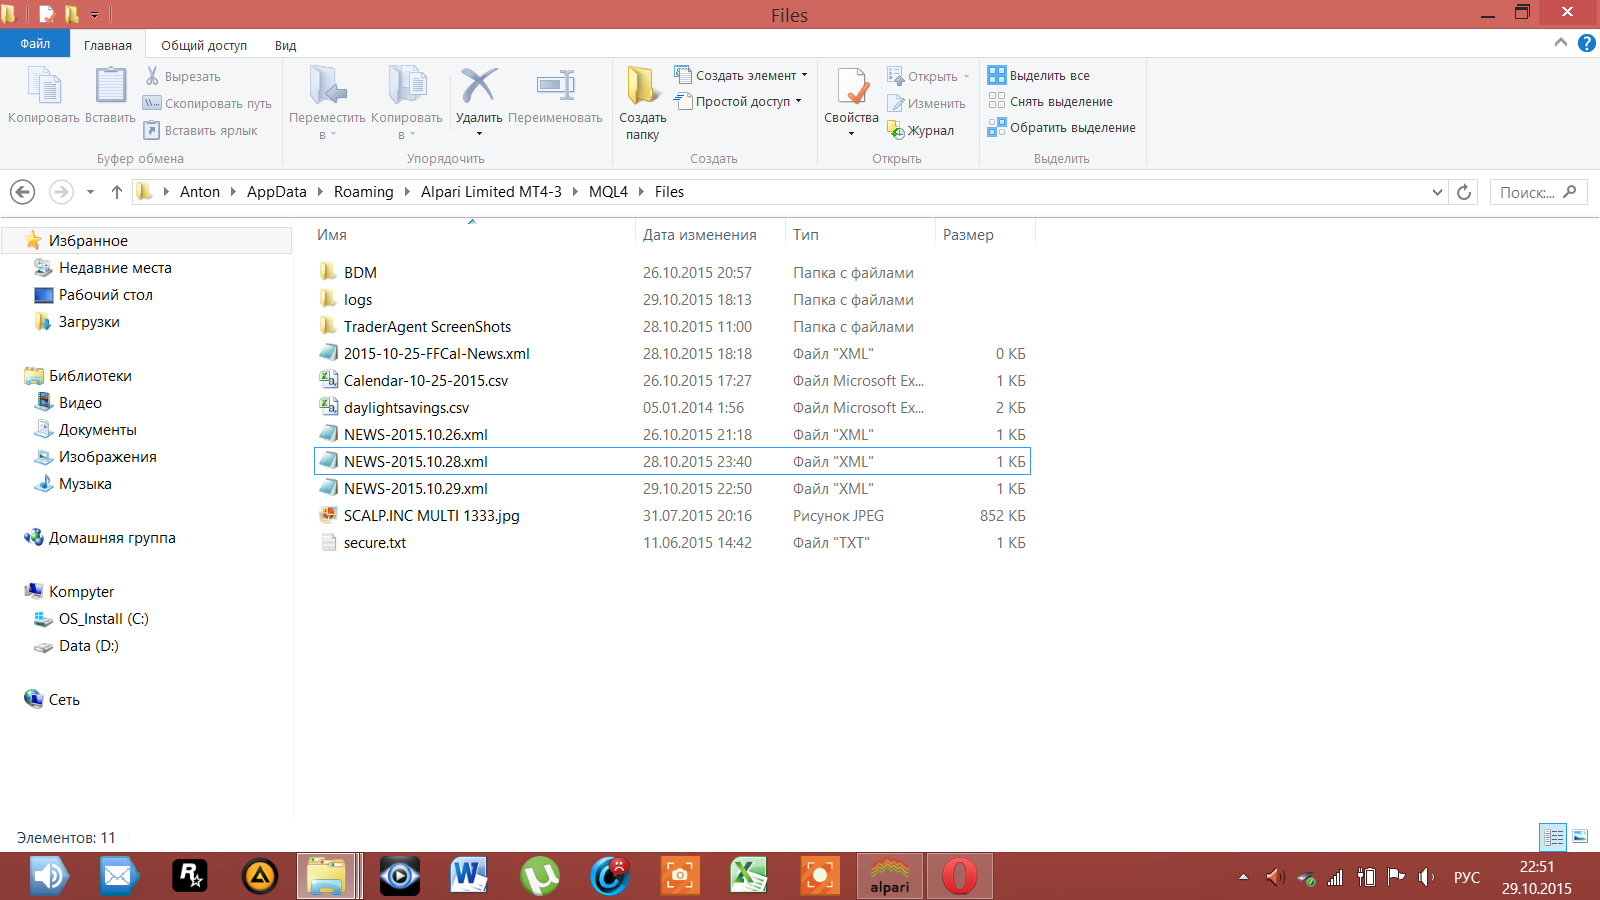This screenshot has height=900, width=1600.
Task: Open the History (Журнал) button
Action: tap(921, 130)
